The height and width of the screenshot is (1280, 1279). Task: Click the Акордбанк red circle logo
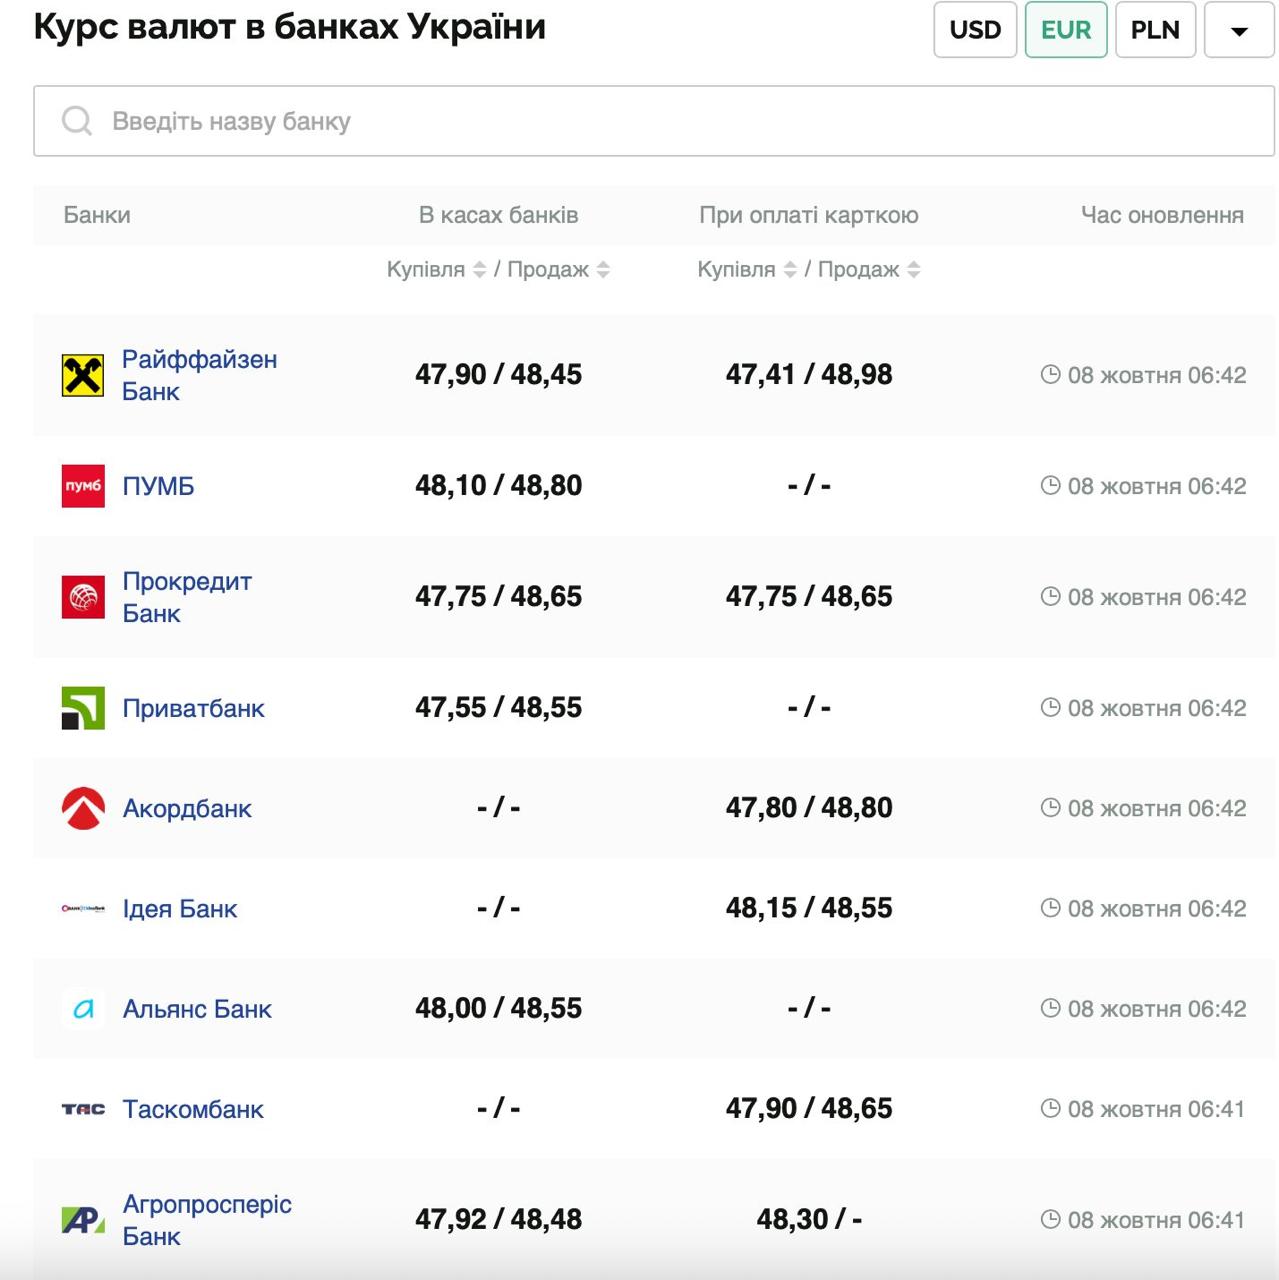pos(83,808)
